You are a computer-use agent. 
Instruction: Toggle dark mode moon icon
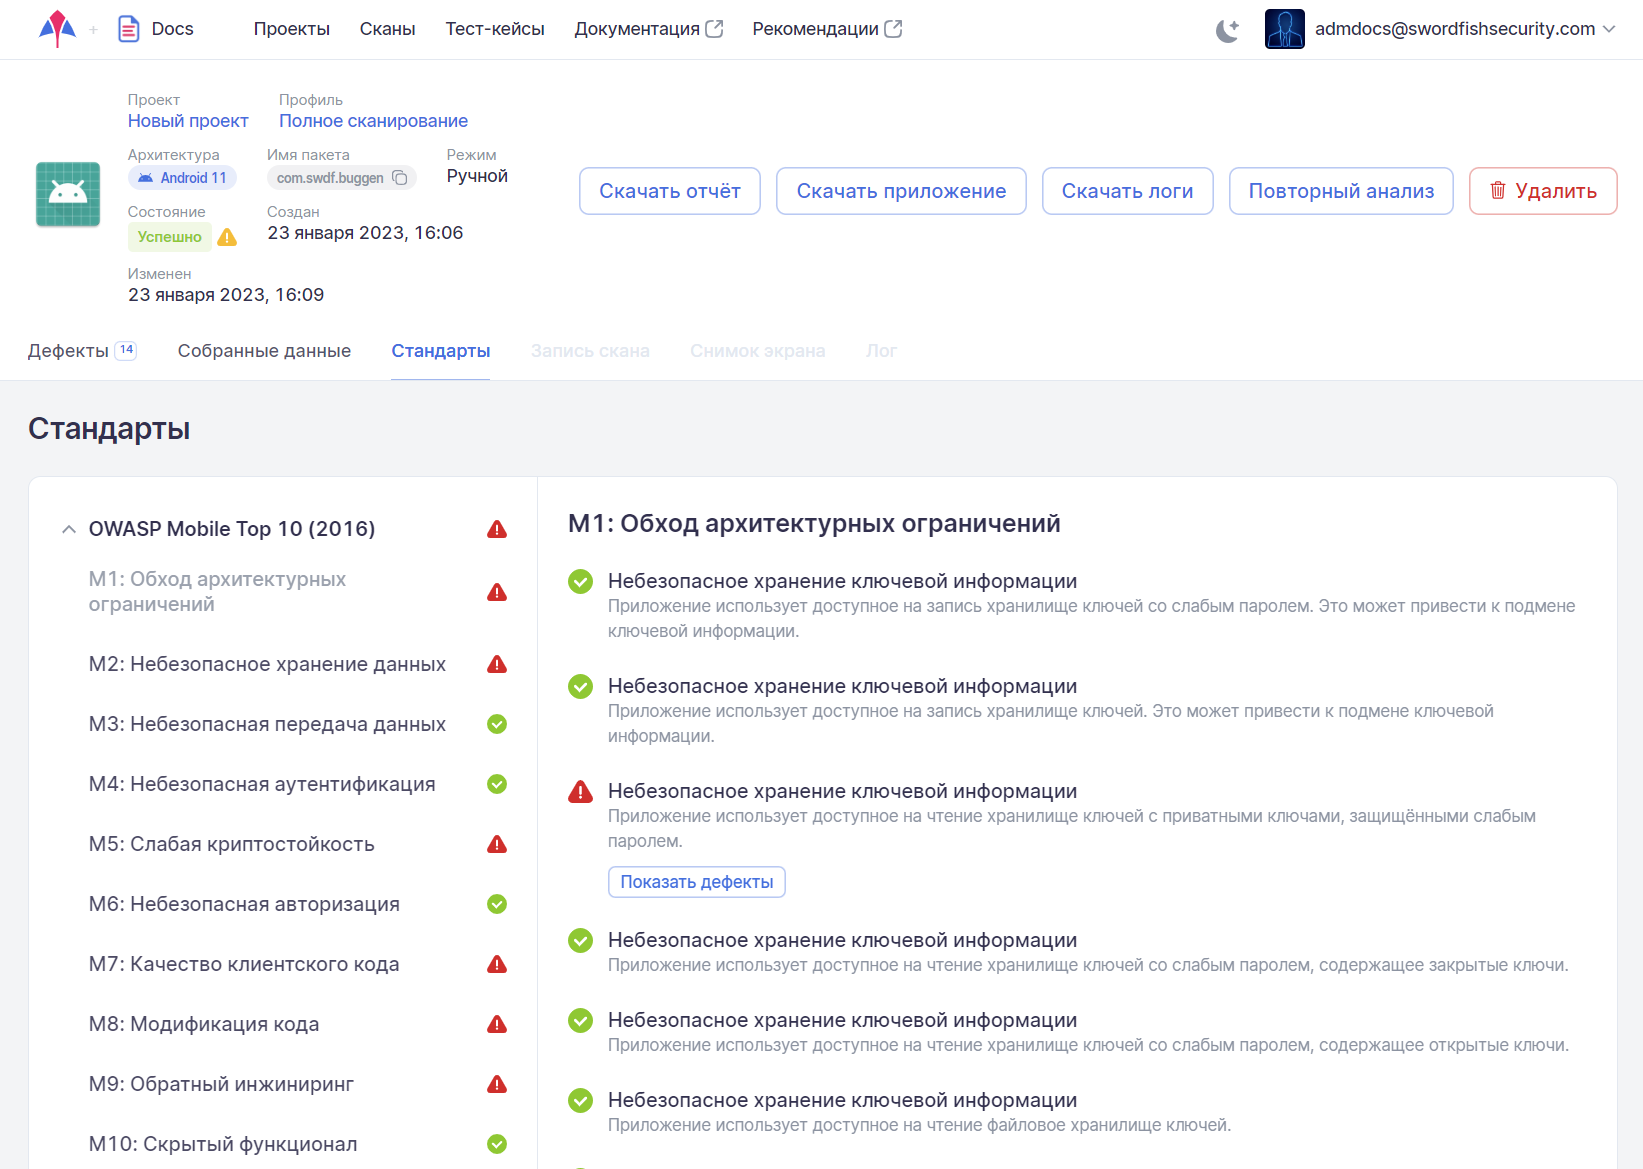coord(1227,30)
